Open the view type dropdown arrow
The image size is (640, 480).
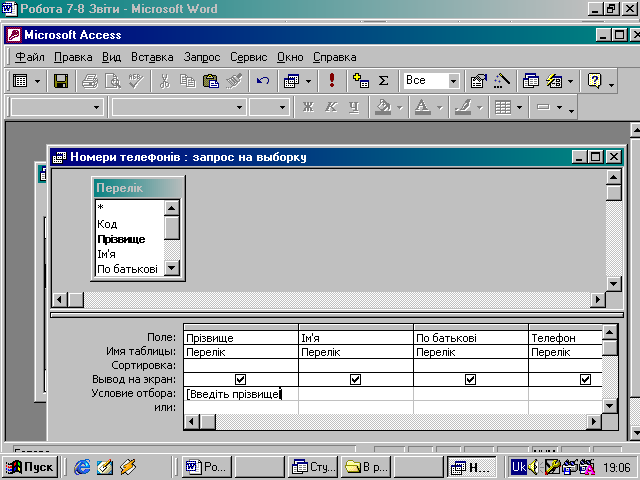(x=37, y=81)
